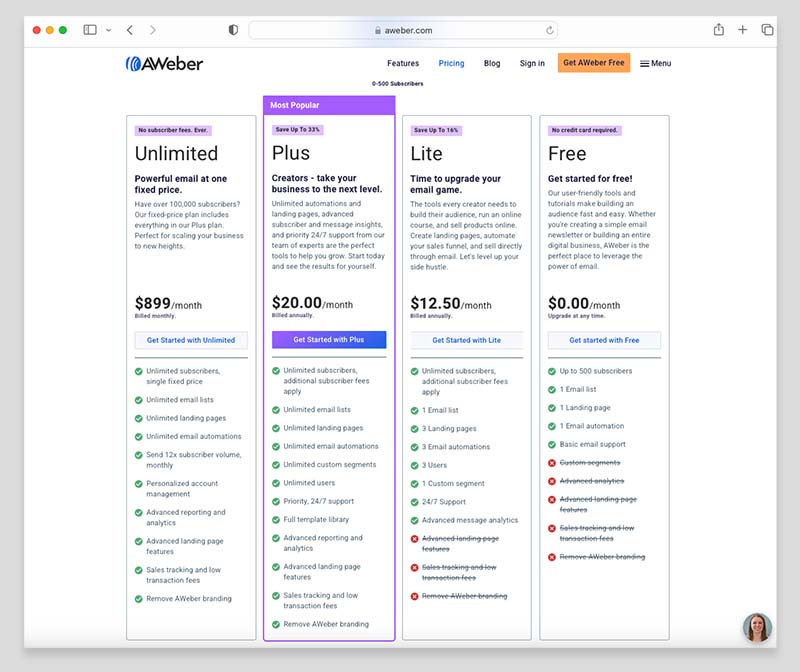
Task: Click the AWeber logo
Action: pos(166,63)
